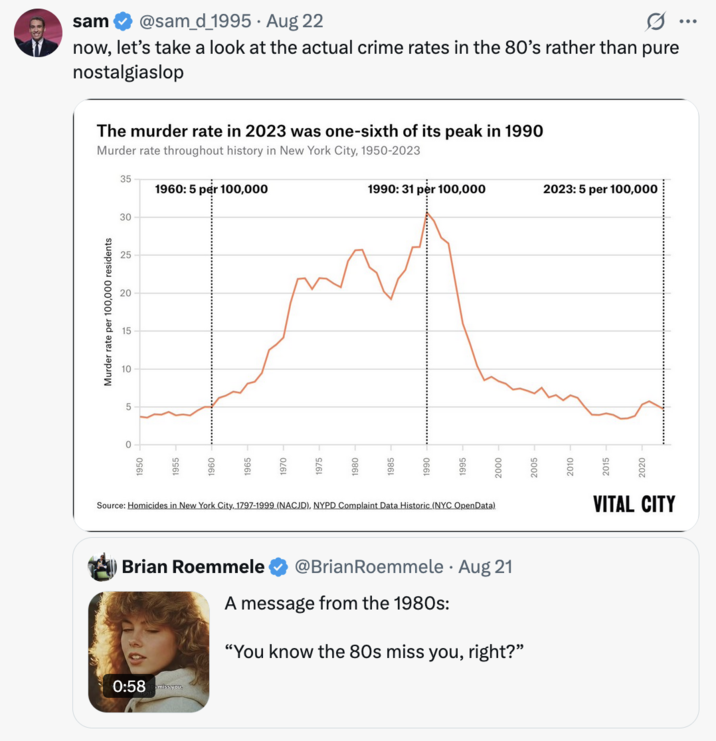Screen dimensions: 716x741
Task: Click the Vital City logo
Action: (634, 504)
